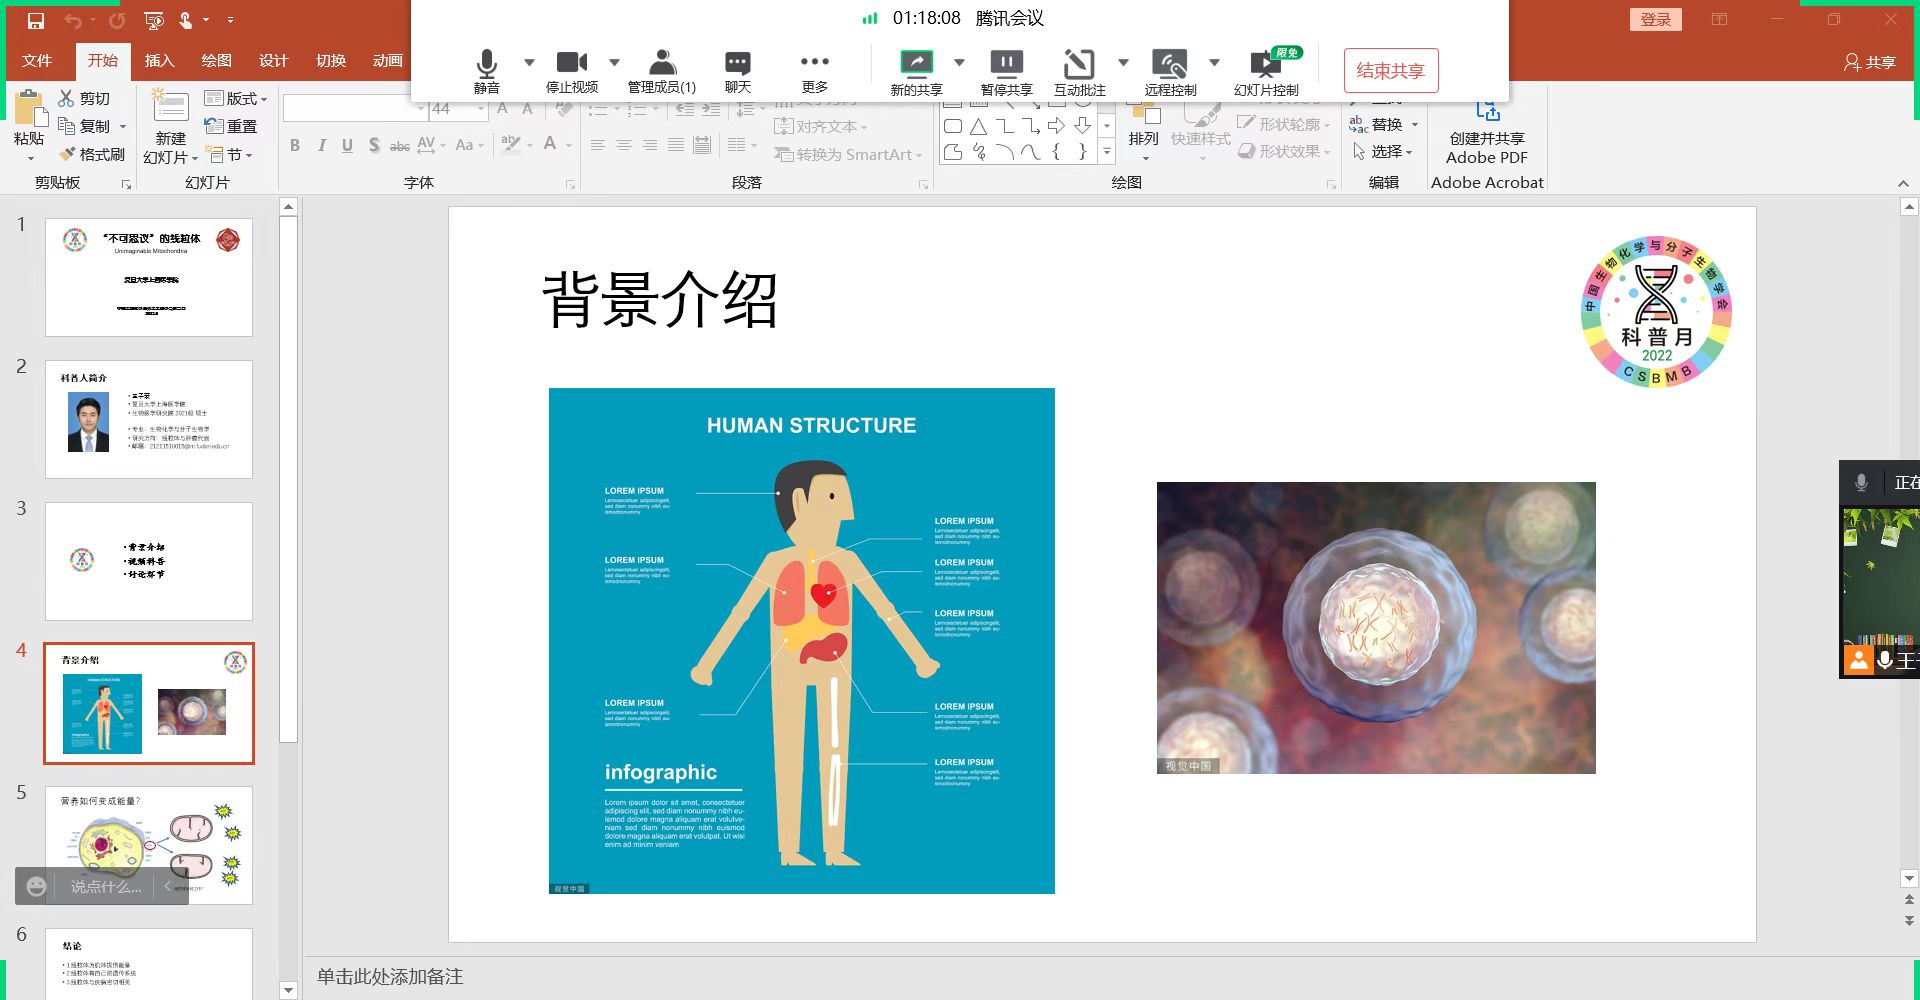Stop video in Tencent Meeting toolbar
1920x1000 pixels.
(572, 71)
